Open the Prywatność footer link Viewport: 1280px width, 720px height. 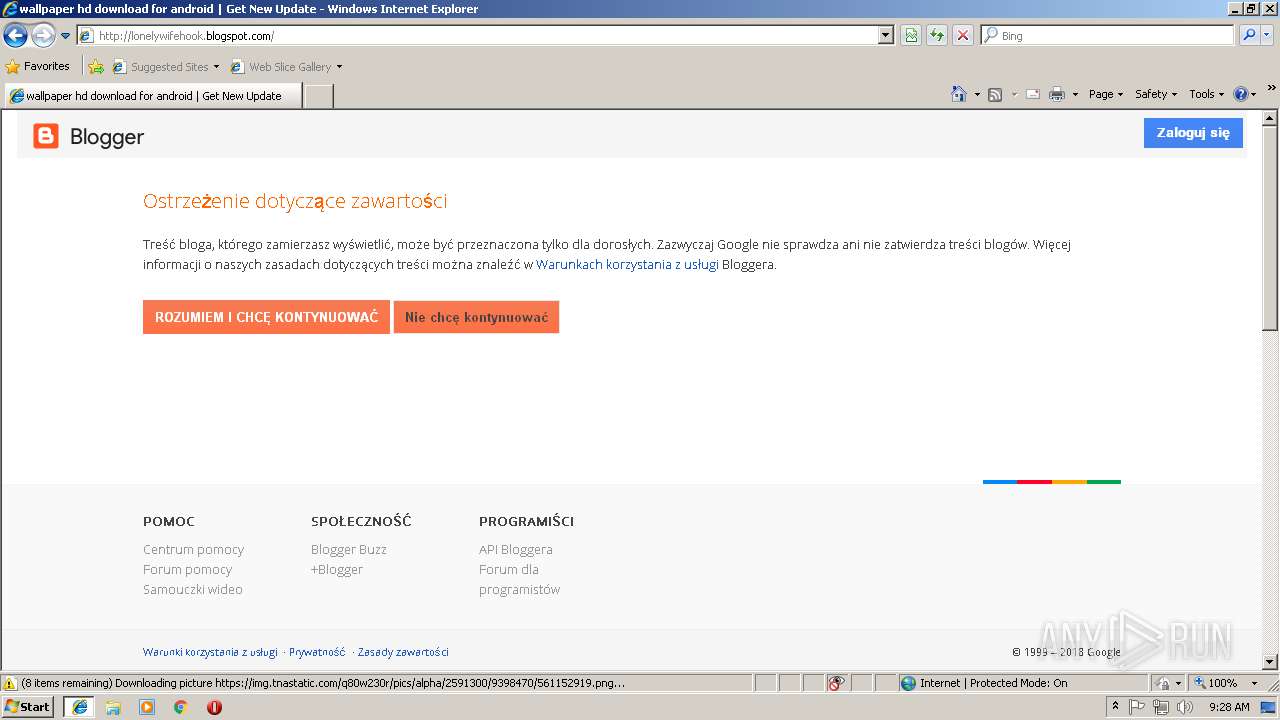317,652
